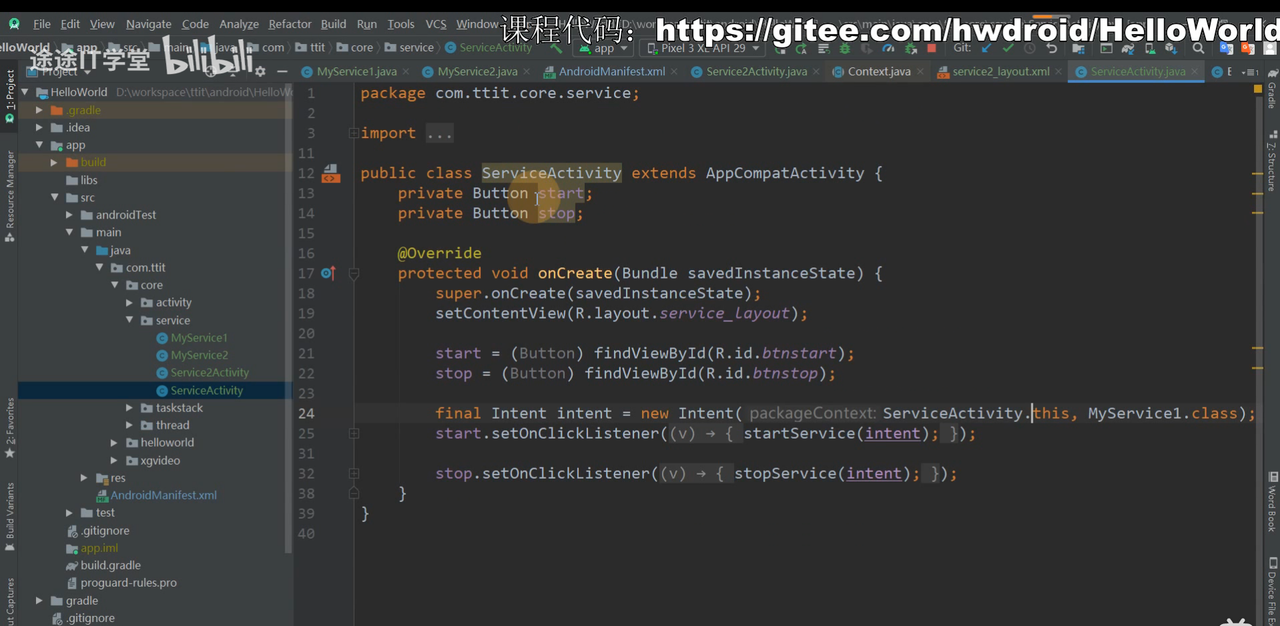The width and height of the screenshot is (1280, 626).
Task: Click Profile app gauge icon in toolbar
Action: point(888,48)
